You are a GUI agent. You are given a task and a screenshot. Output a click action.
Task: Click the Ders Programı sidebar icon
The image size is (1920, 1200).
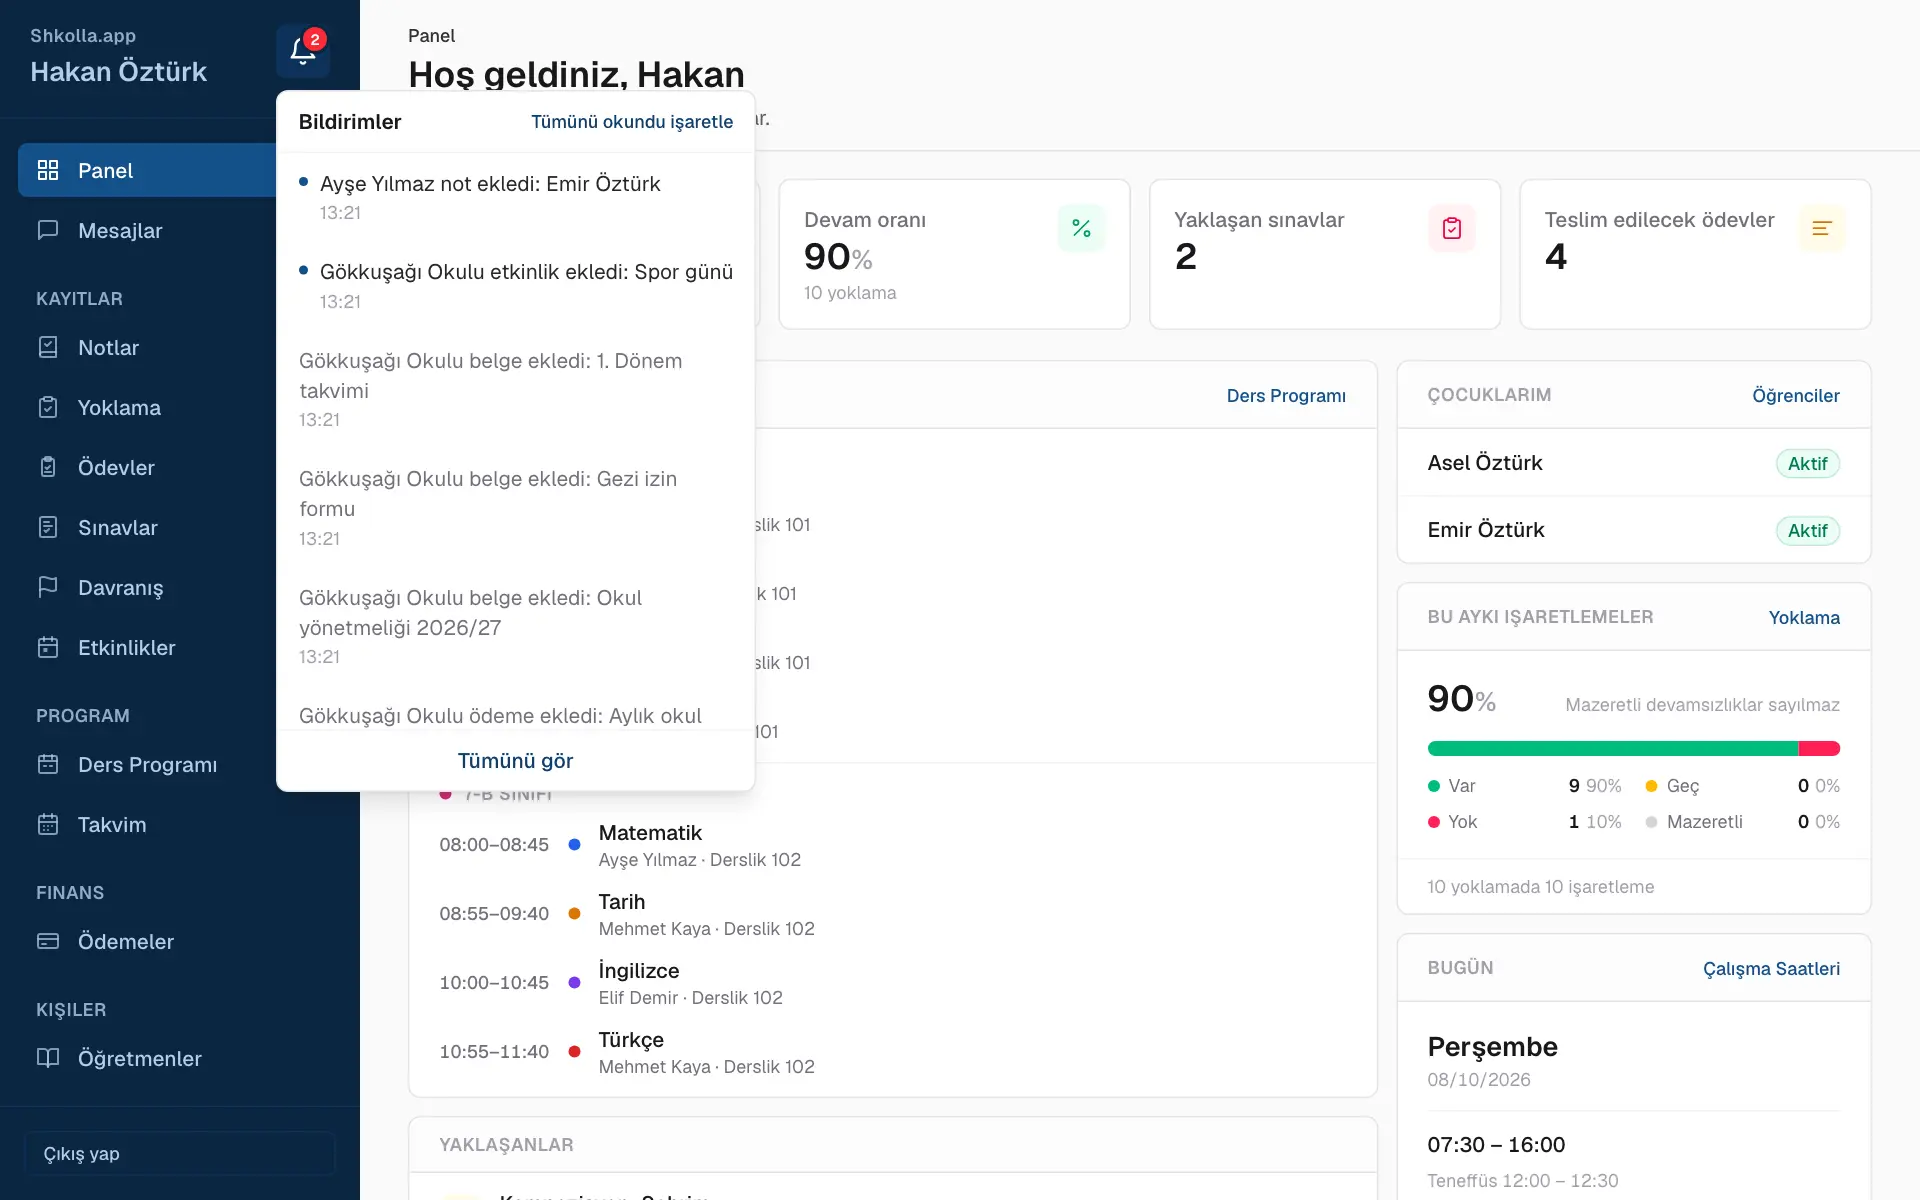pyautogui.click(x=48, y=764)
